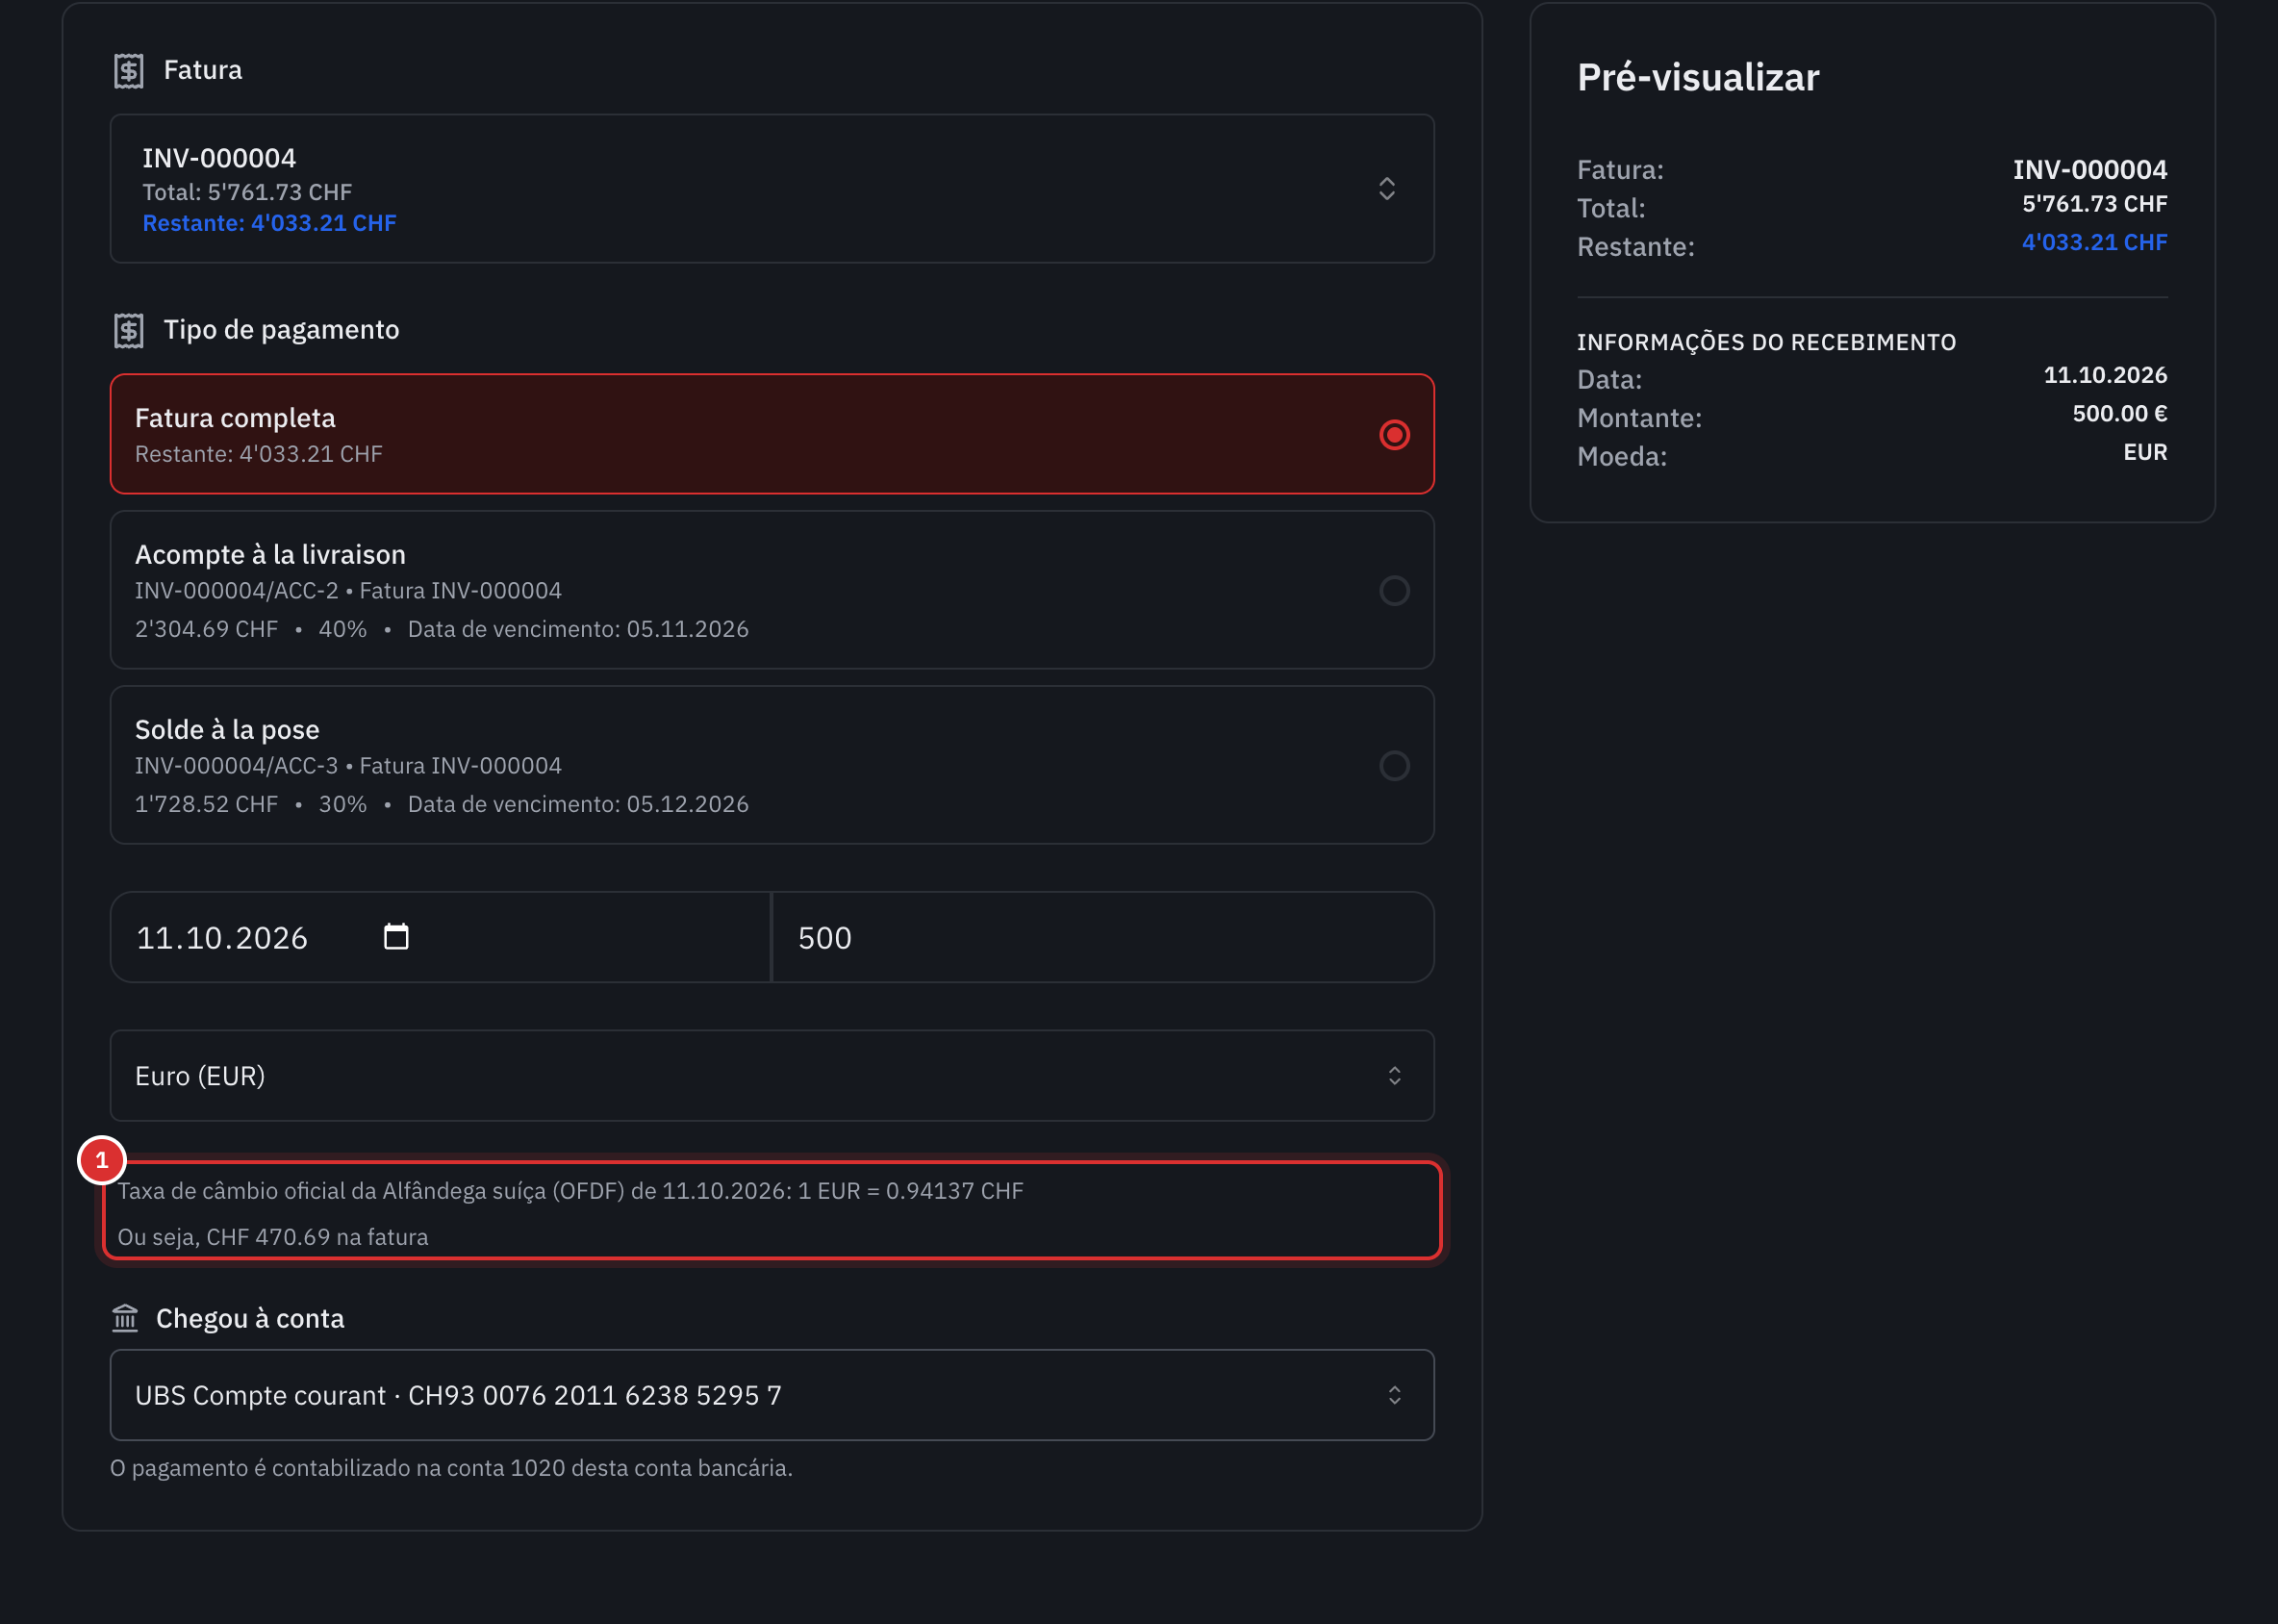Image resolution: width=2278 pixels, height=1624 pixels.
Task: Click the 11.10.2026 Data value in preview
Action: (x=2105, y=375)
